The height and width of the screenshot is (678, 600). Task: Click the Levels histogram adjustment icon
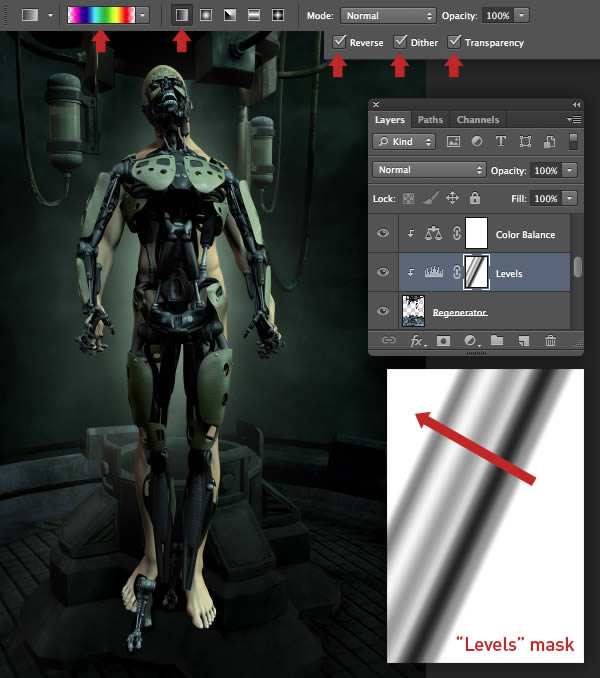coord(434,272)
